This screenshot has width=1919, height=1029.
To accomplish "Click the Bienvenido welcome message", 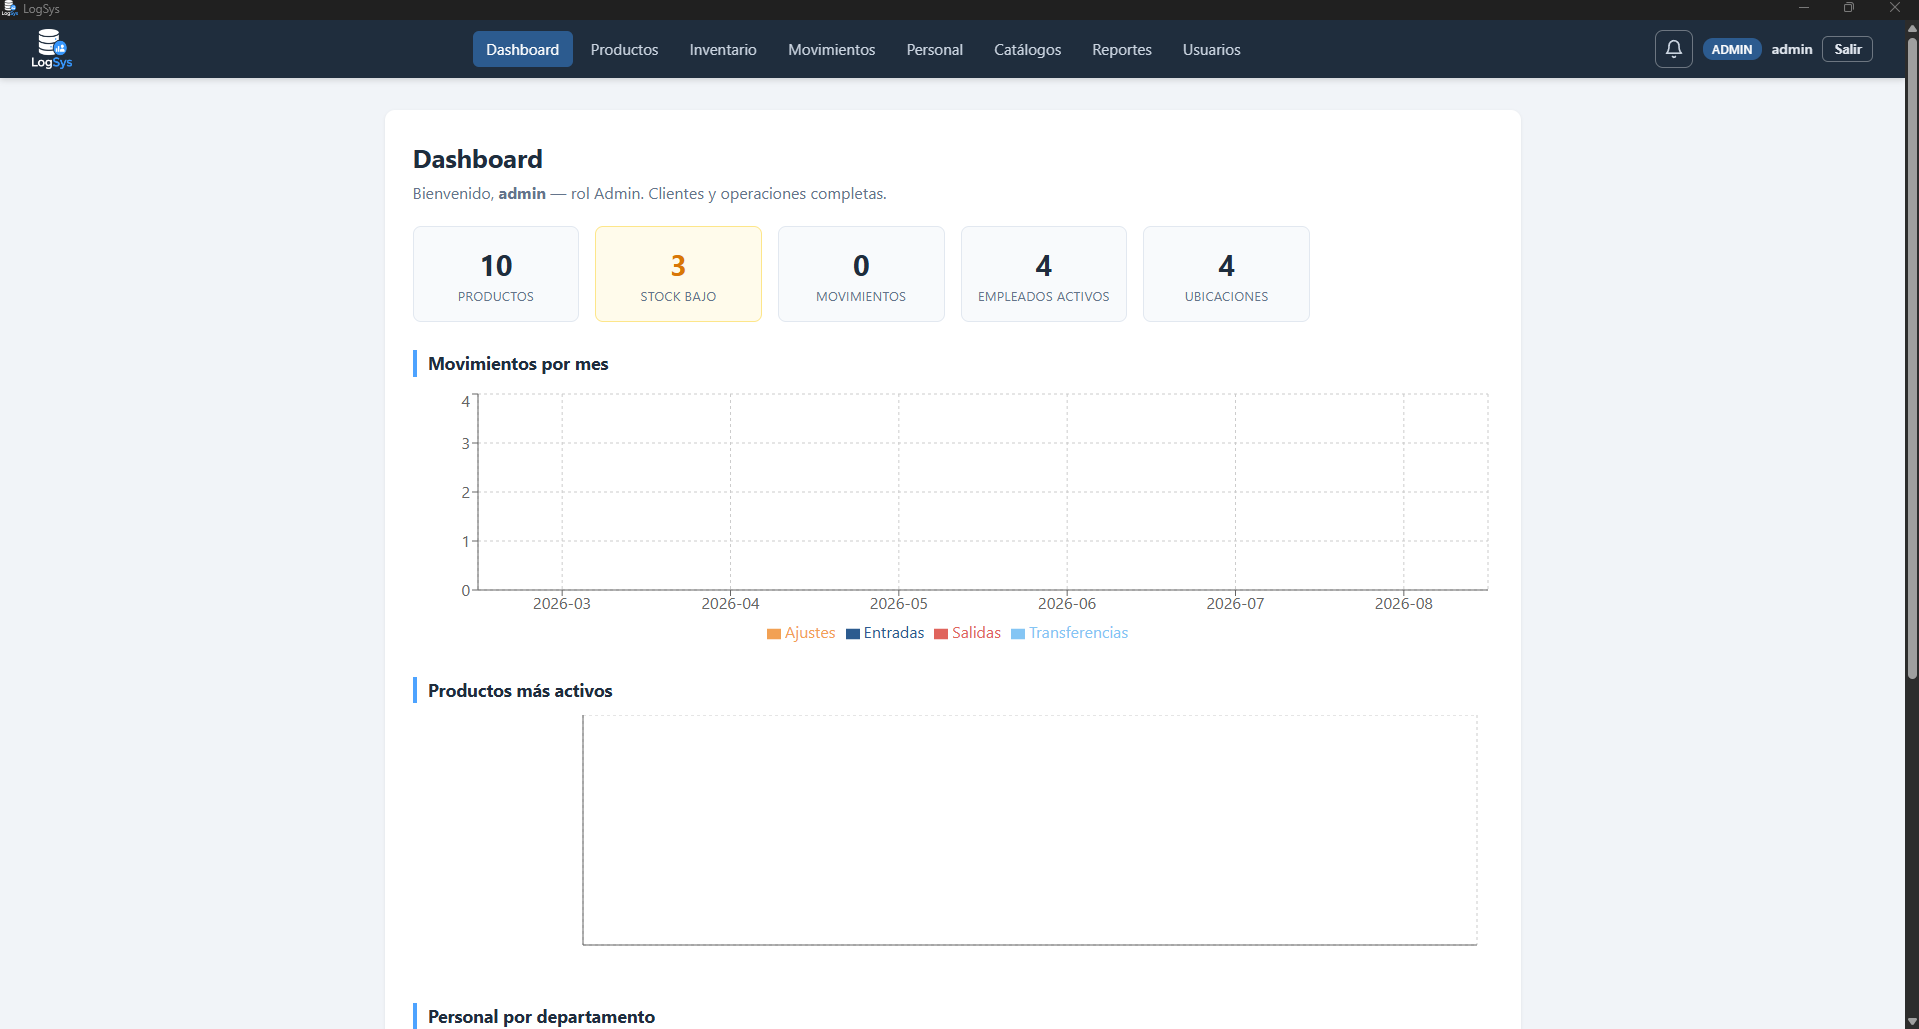I will pos(650,194).
